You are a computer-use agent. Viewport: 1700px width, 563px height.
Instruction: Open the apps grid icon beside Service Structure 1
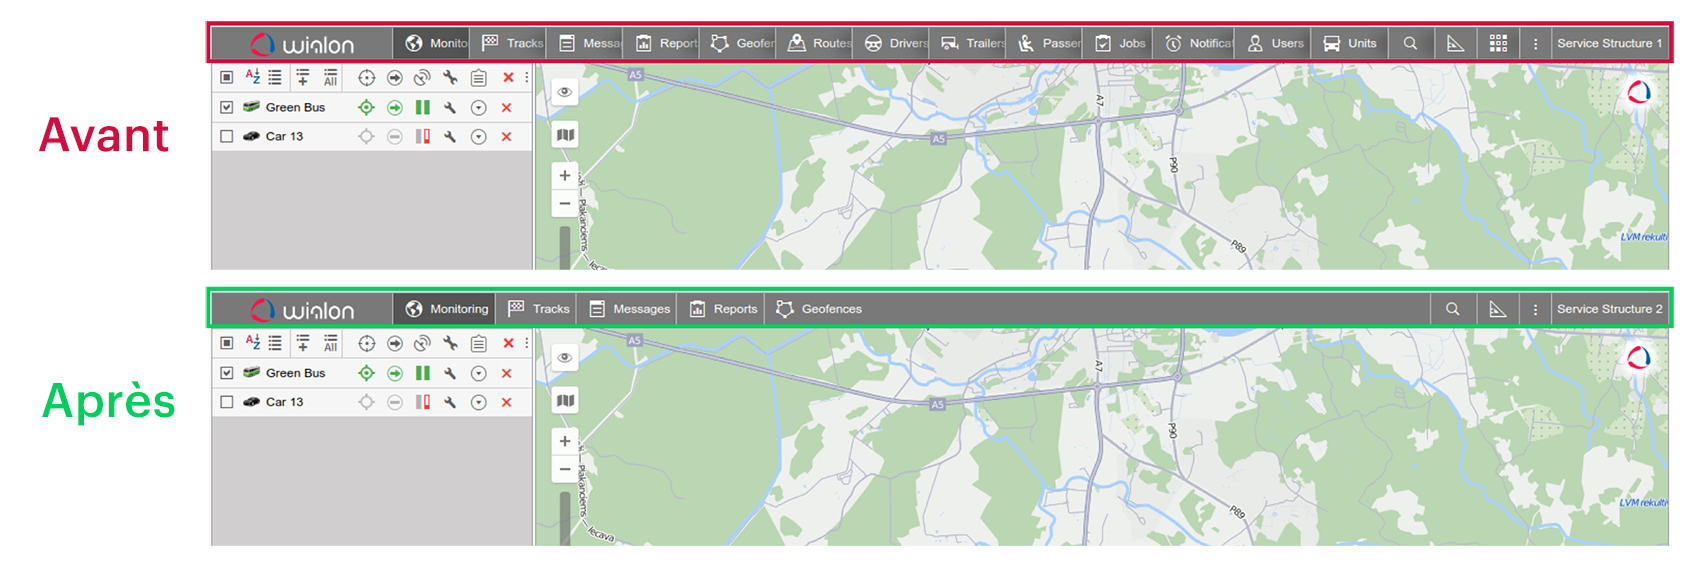click(1498, 43)
